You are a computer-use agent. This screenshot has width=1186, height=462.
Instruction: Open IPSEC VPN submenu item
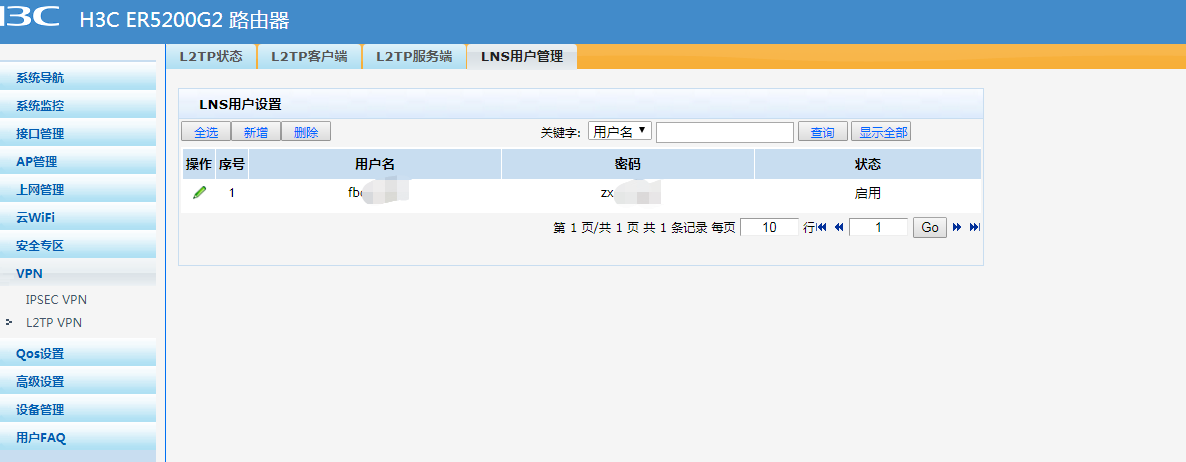[x=56, y=299]
